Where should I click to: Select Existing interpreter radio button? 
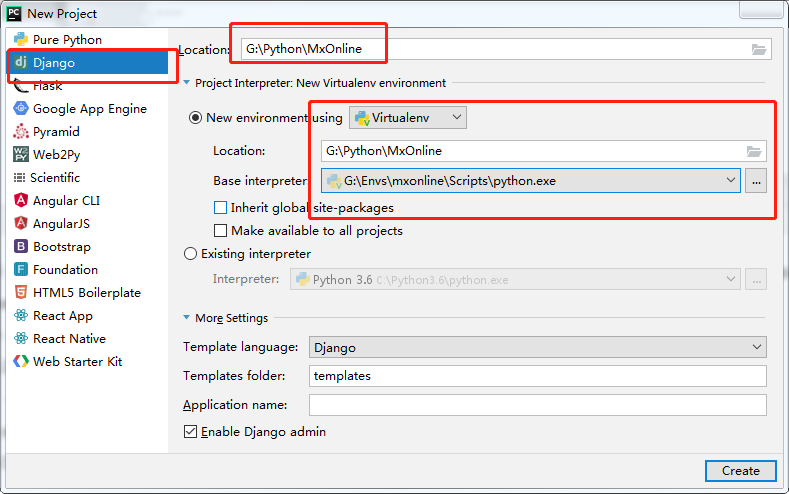point(190,254)
